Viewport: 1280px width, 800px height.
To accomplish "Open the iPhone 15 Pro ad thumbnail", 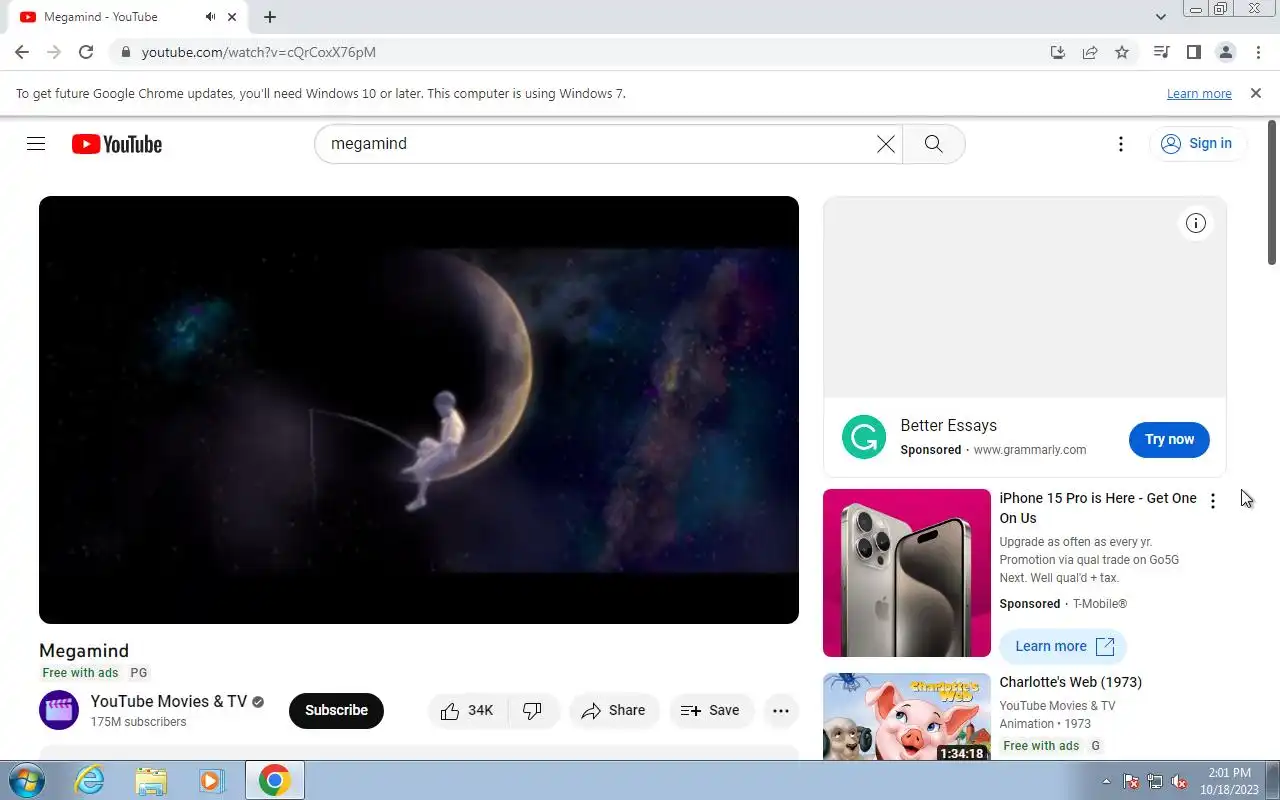I will tap(907, 573).
